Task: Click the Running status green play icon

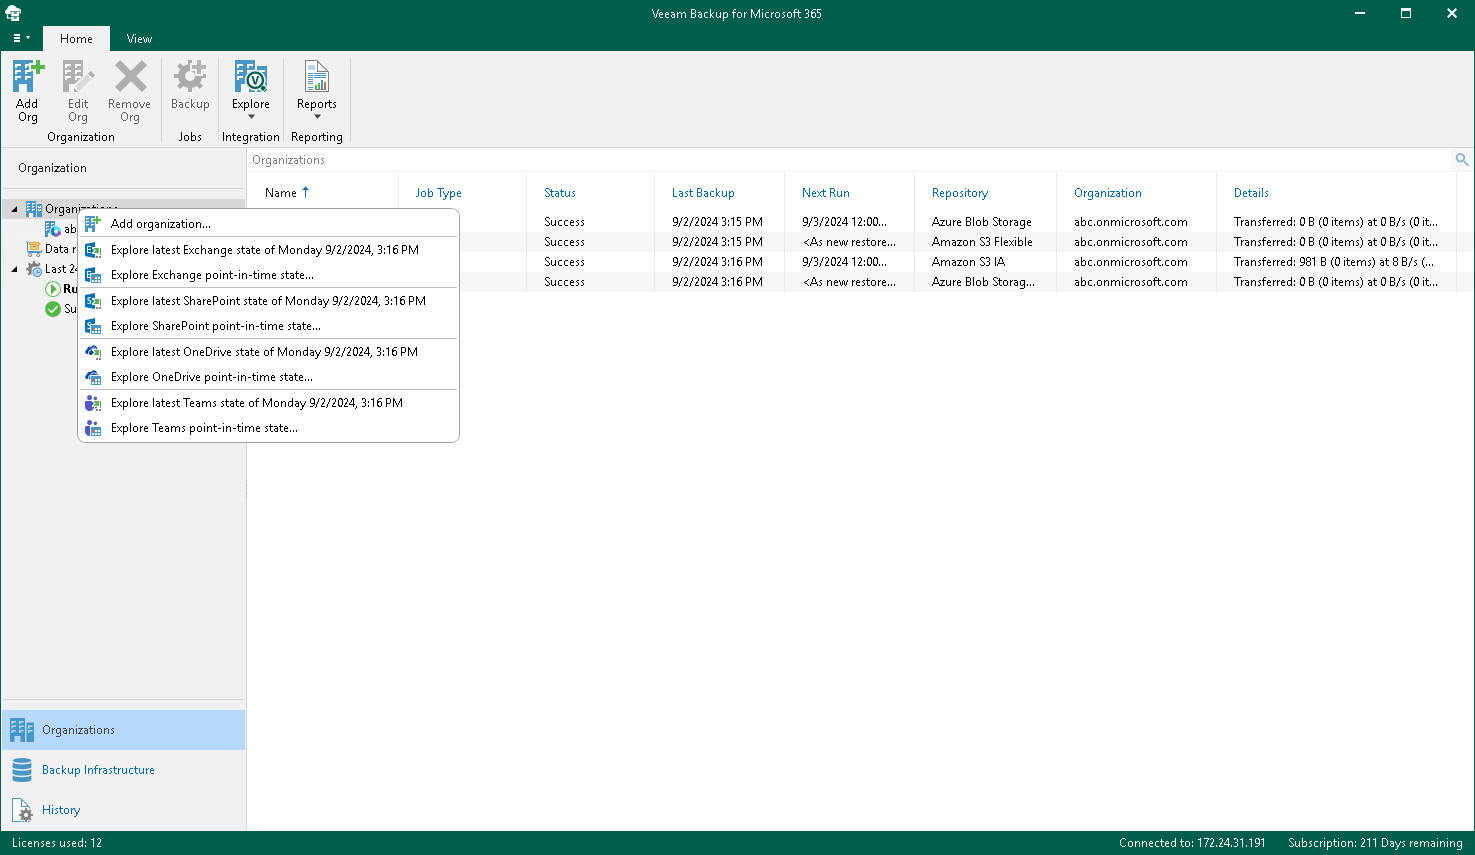Action: point(53,289)
